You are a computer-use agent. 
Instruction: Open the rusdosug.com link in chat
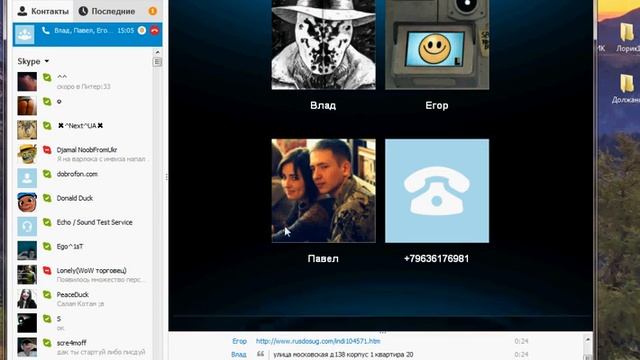(318, 341)
